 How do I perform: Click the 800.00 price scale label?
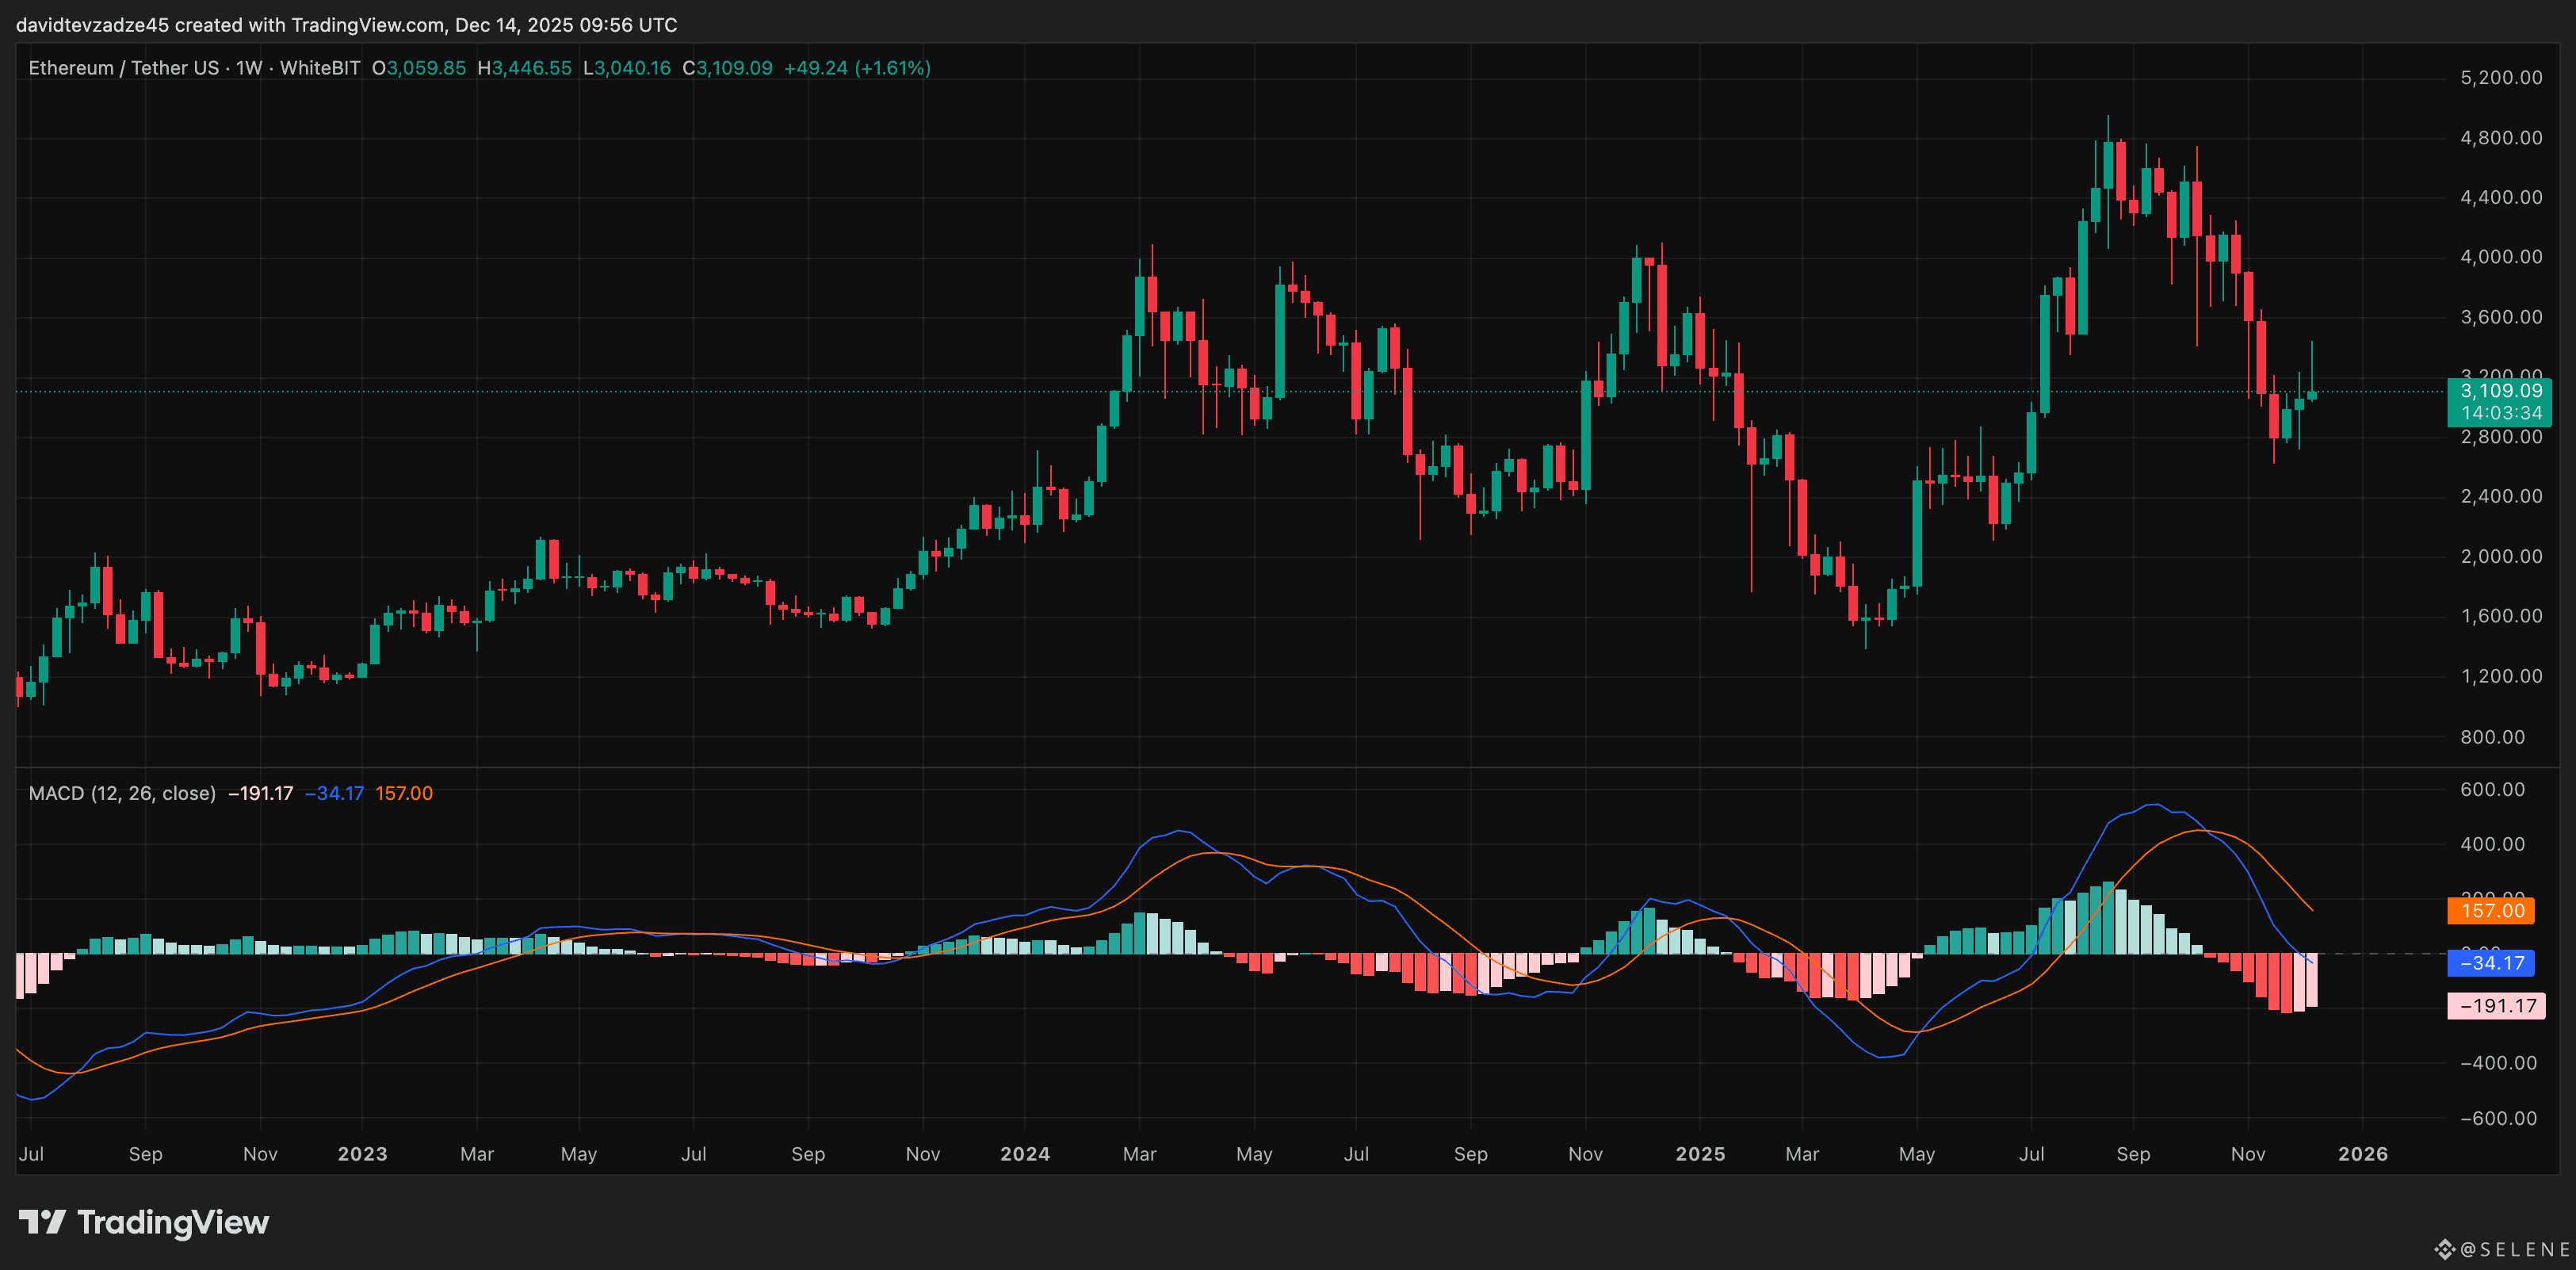tap(2491, 737)
